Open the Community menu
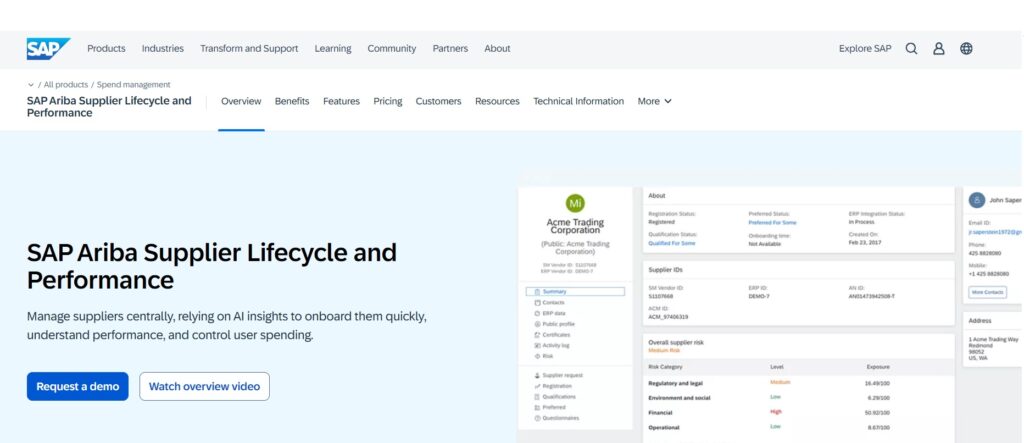The width and height of the screenshot is (1024, 443). (391, 48)
